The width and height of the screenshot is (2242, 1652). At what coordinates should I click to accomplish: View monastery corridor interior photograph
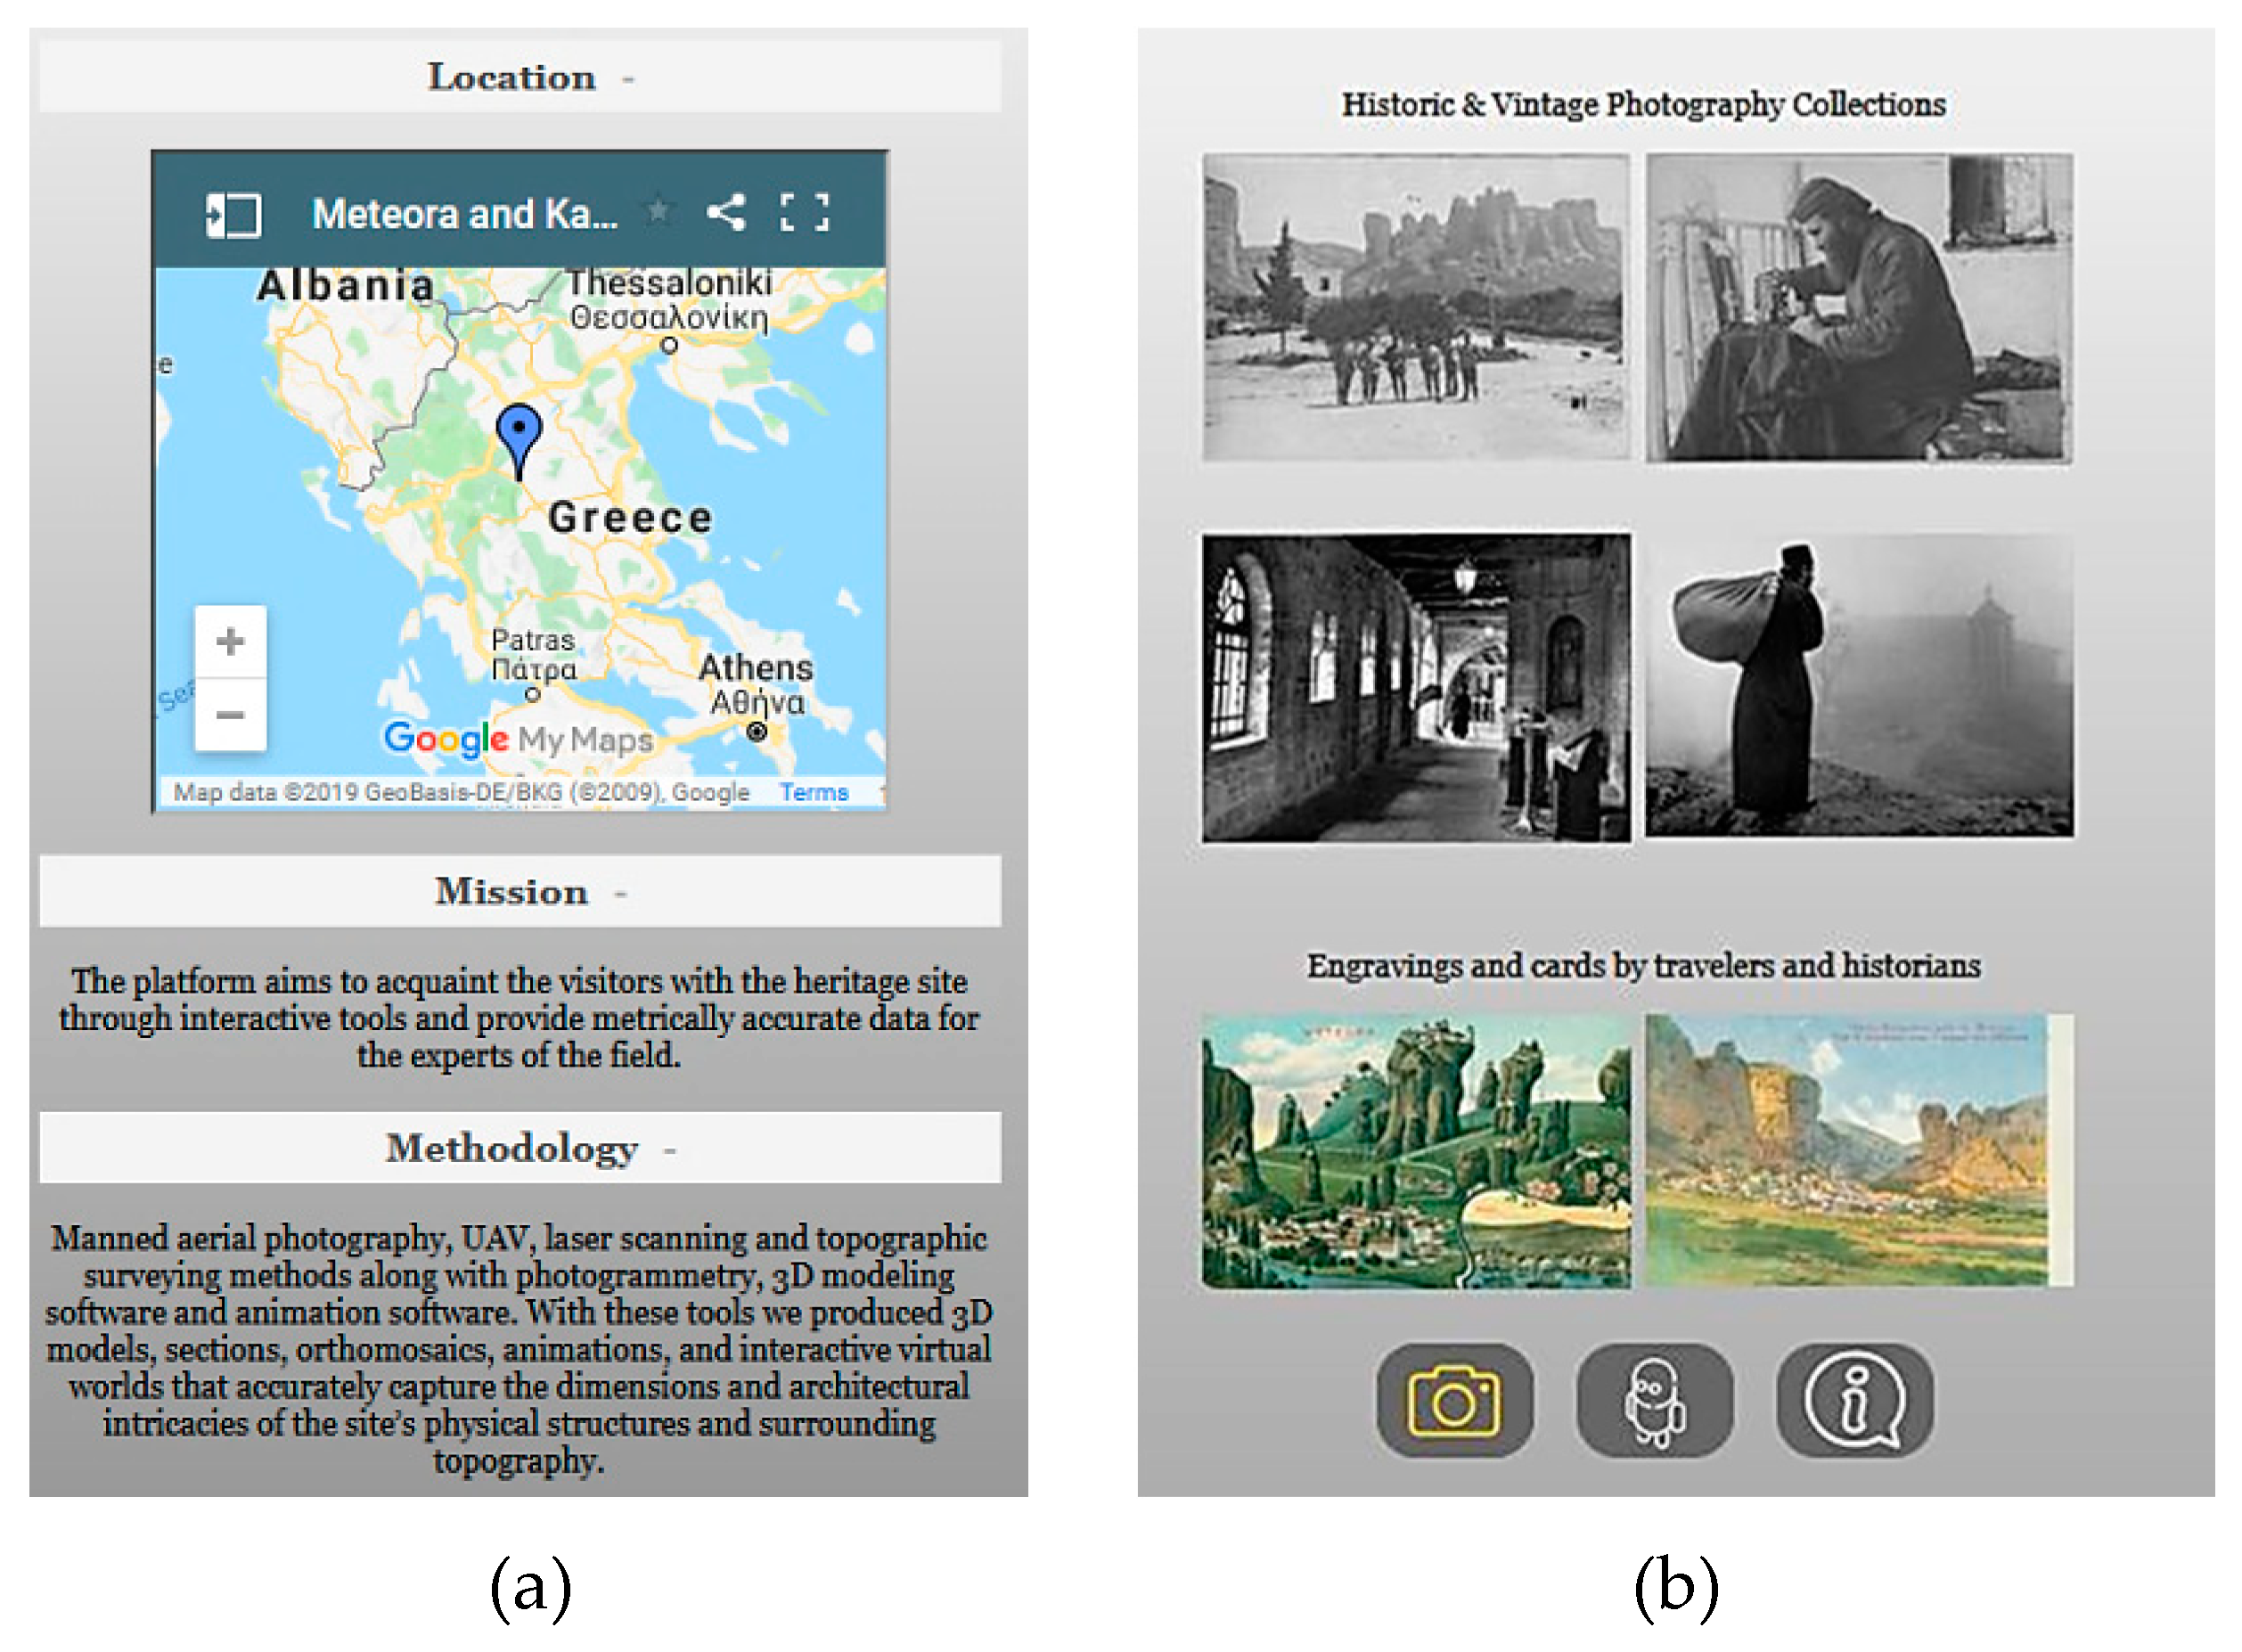click(1415, 687)
